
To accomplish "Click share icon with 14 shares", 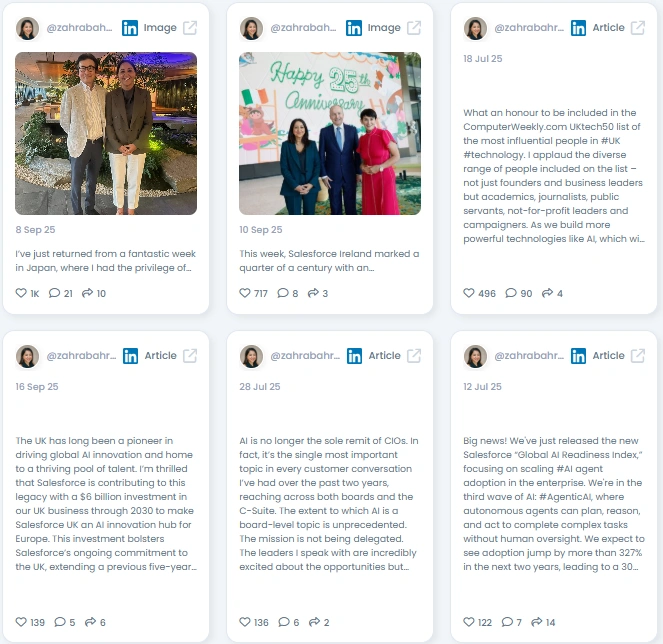I will (537, 622).
